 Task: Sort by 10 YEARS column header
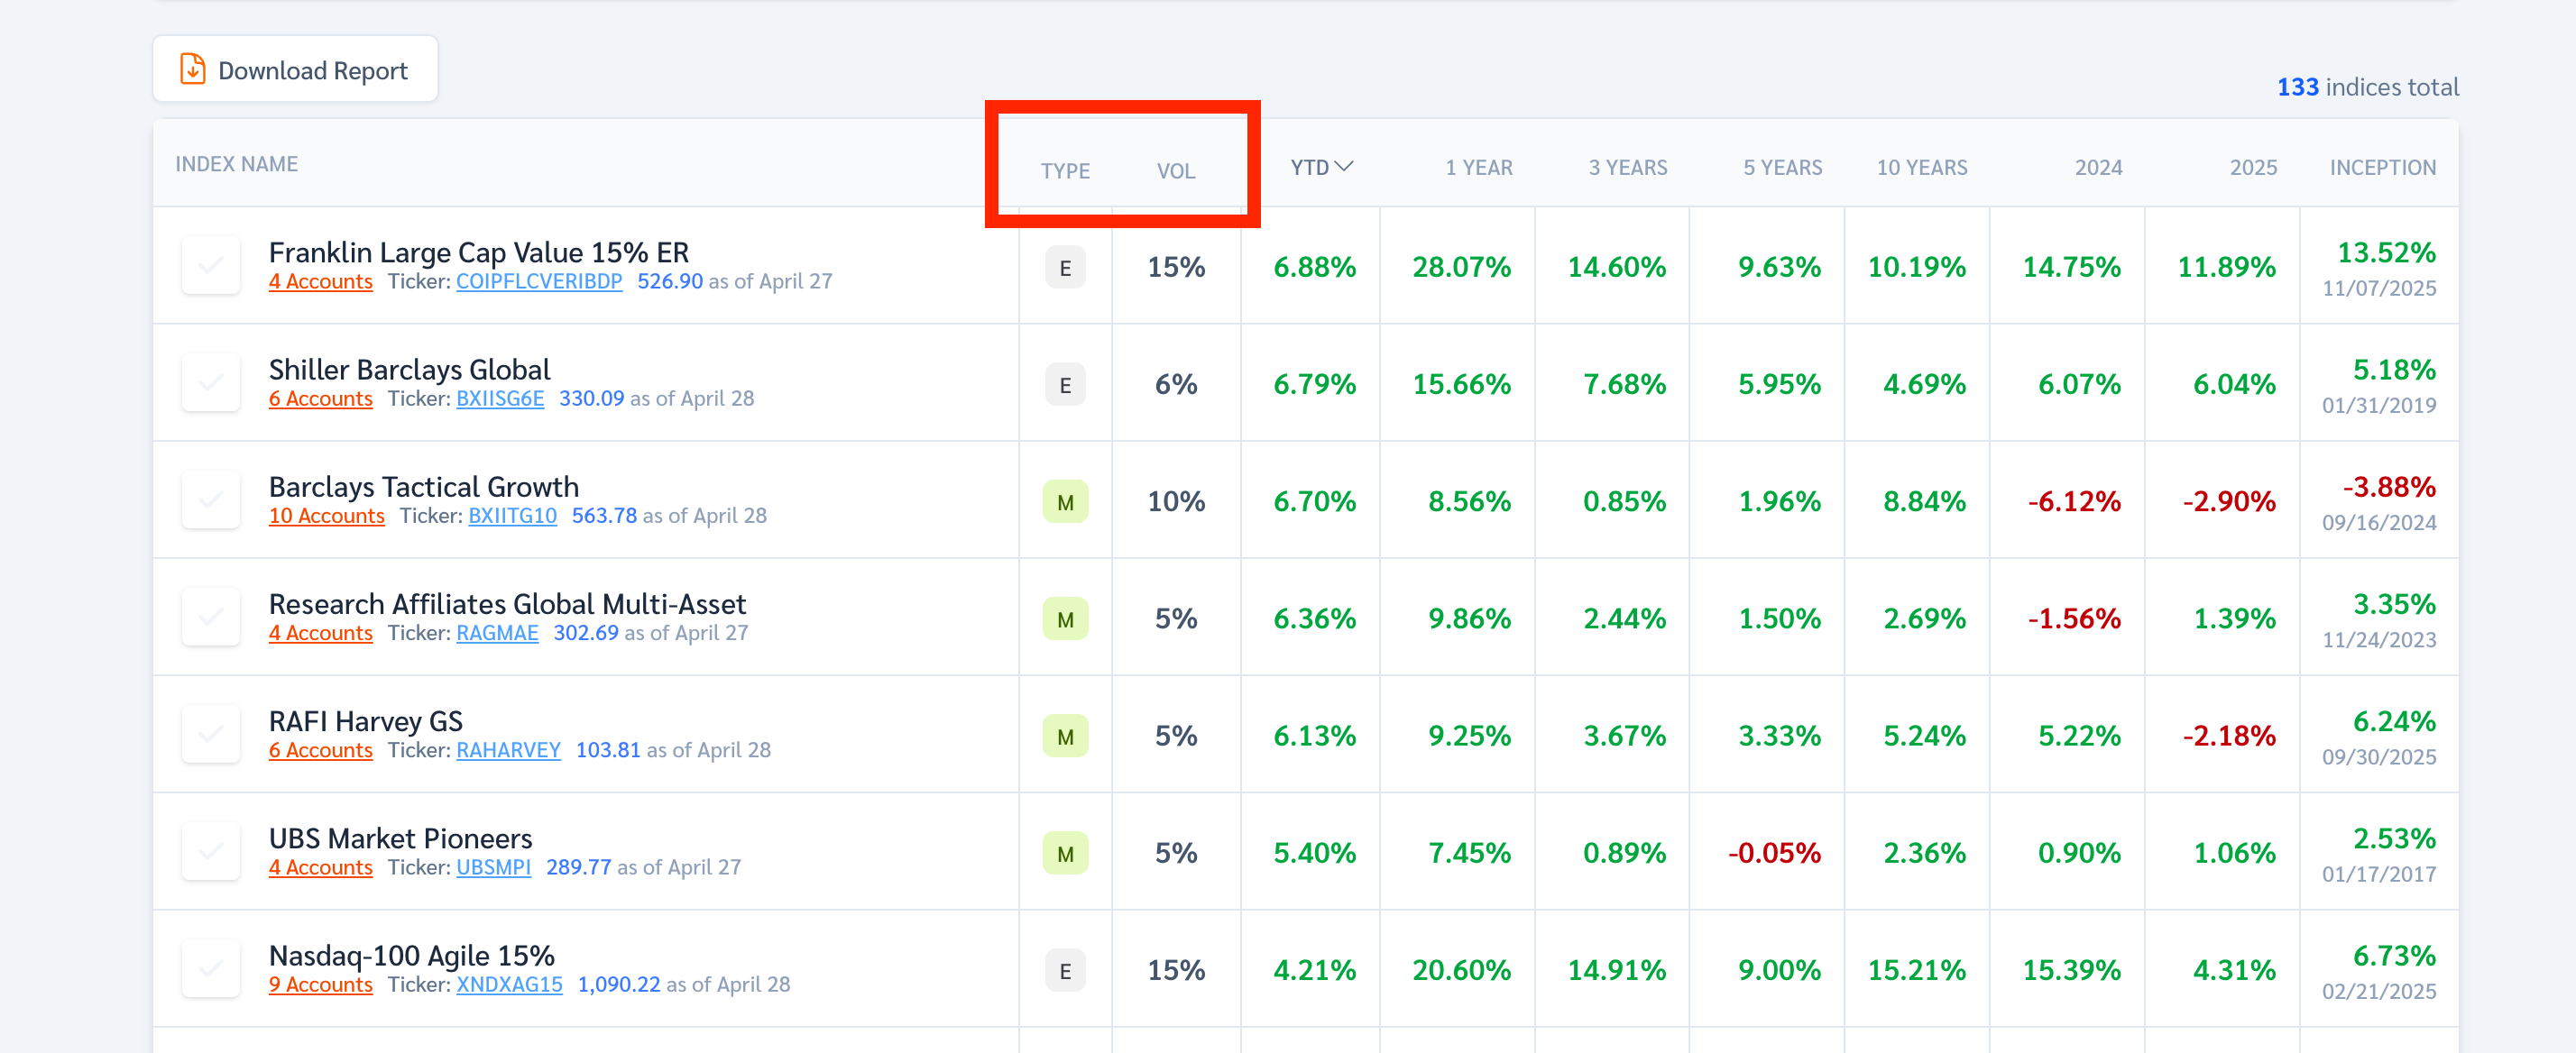pos(1922,167)
